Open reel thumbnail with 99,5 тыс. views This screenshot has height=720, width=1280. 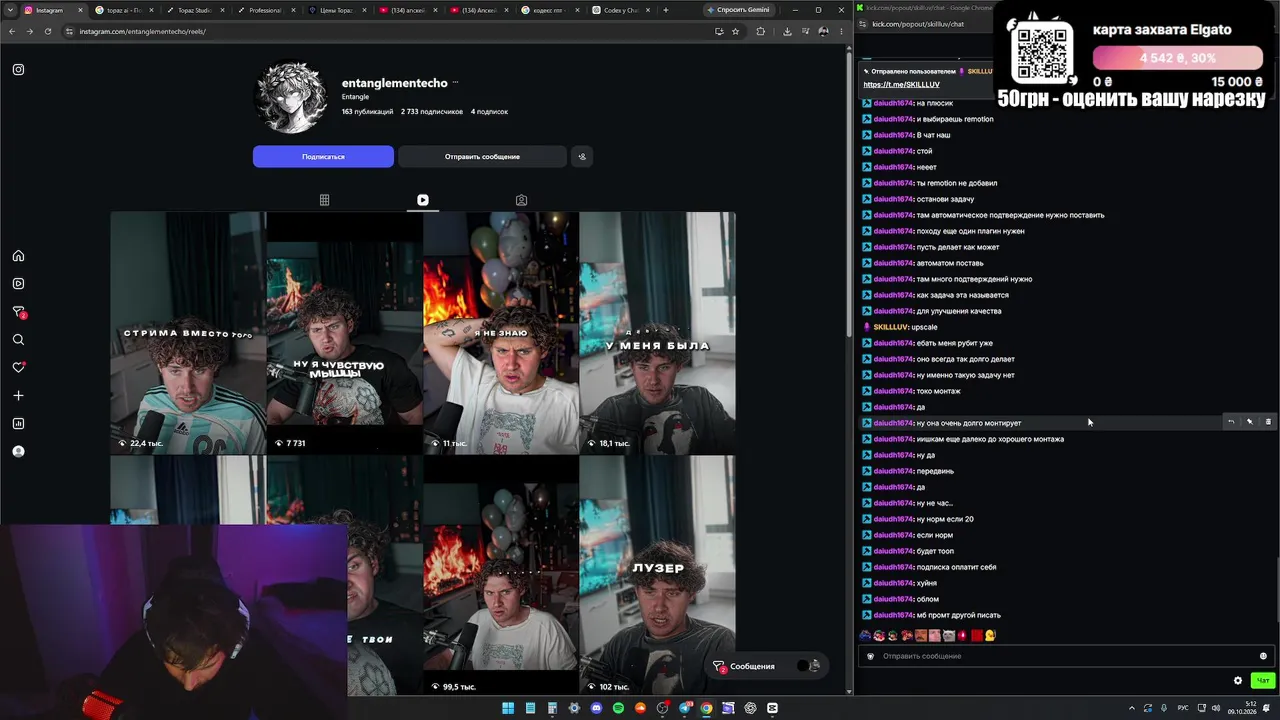pos(501,576)
